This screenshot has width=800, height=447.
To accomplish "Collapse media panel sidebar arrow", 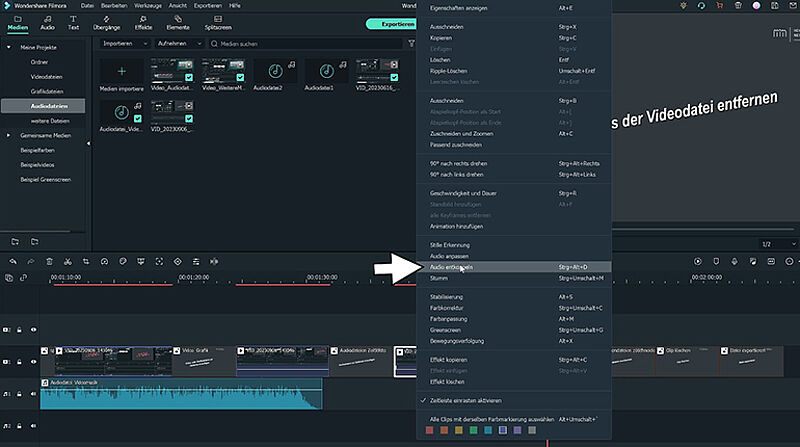I will coord(88,144).
